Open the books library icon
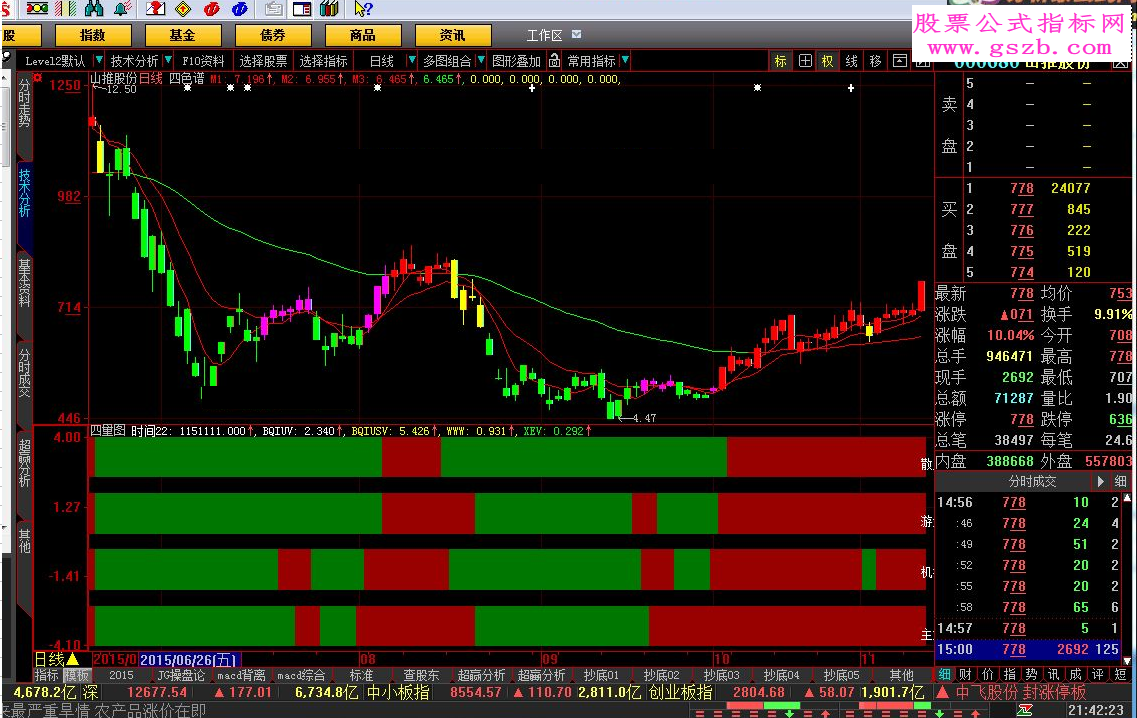This screenshot has height=718, width=1137. click(x=329, y=9)
